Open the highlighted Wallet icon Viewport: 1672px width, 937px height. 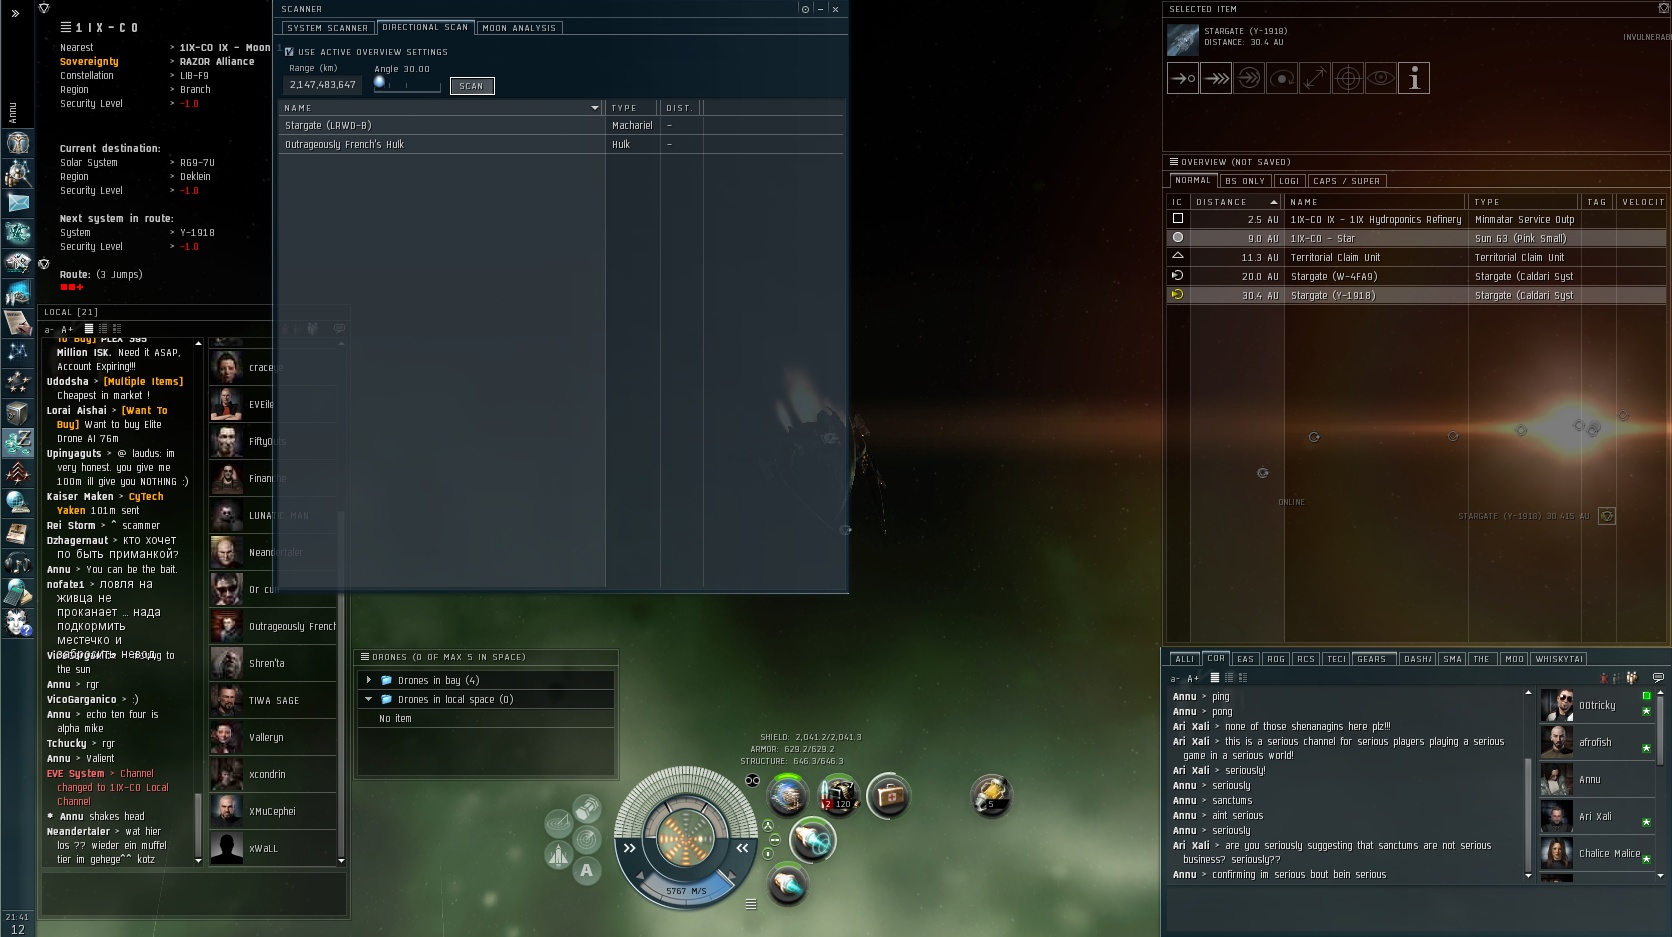(18, 442)
